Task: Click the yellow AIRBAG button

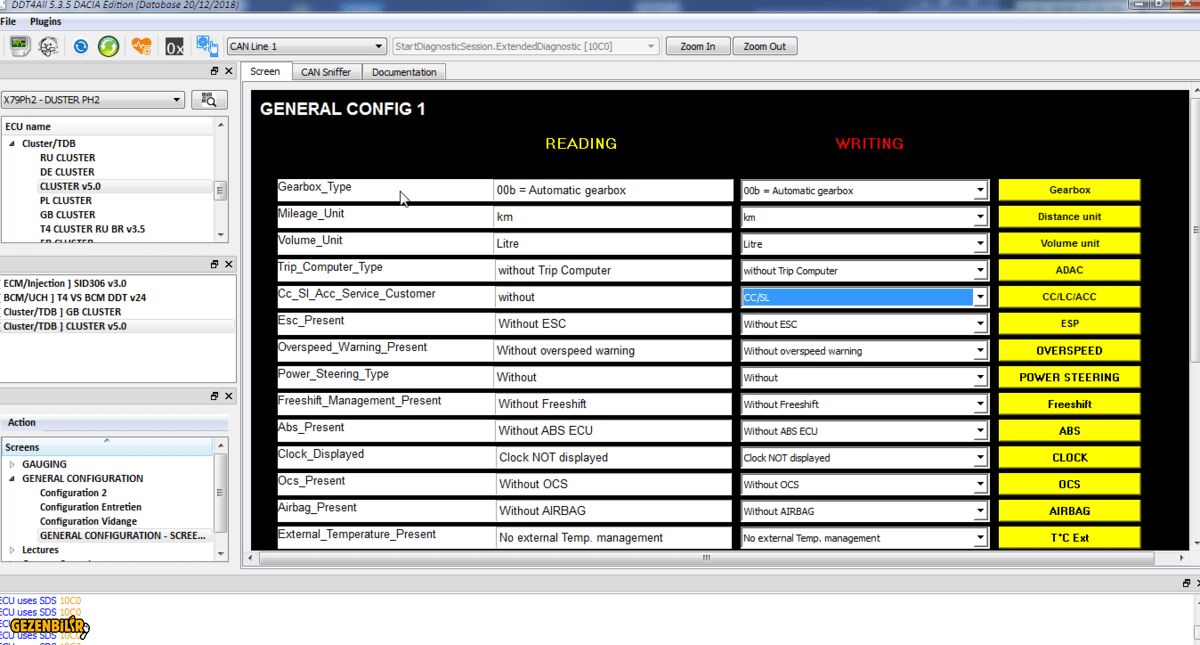Action: 1069,511
